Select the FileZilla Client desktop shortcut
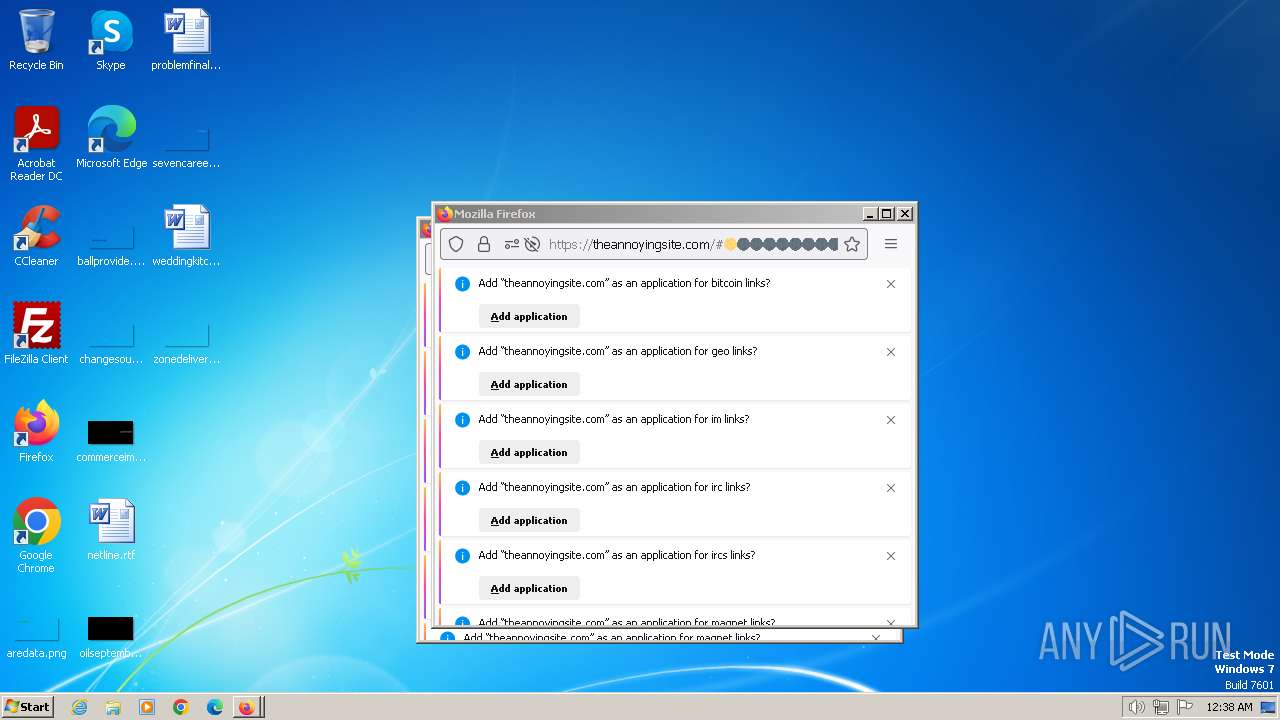The width and height of the screenshot is (1280, 720). [36, 334]
